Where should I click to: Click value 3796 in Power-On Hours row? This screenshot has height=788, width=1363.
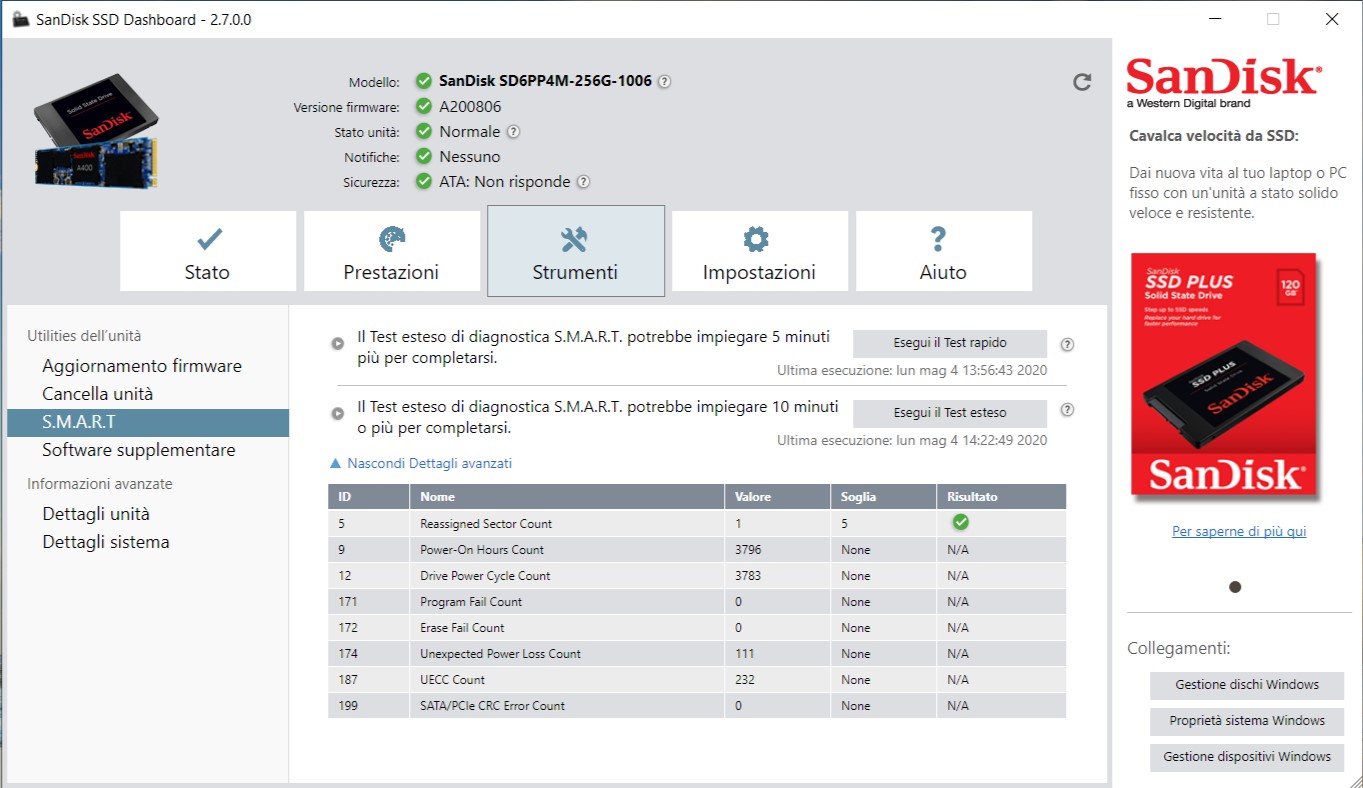coord(748,550)
